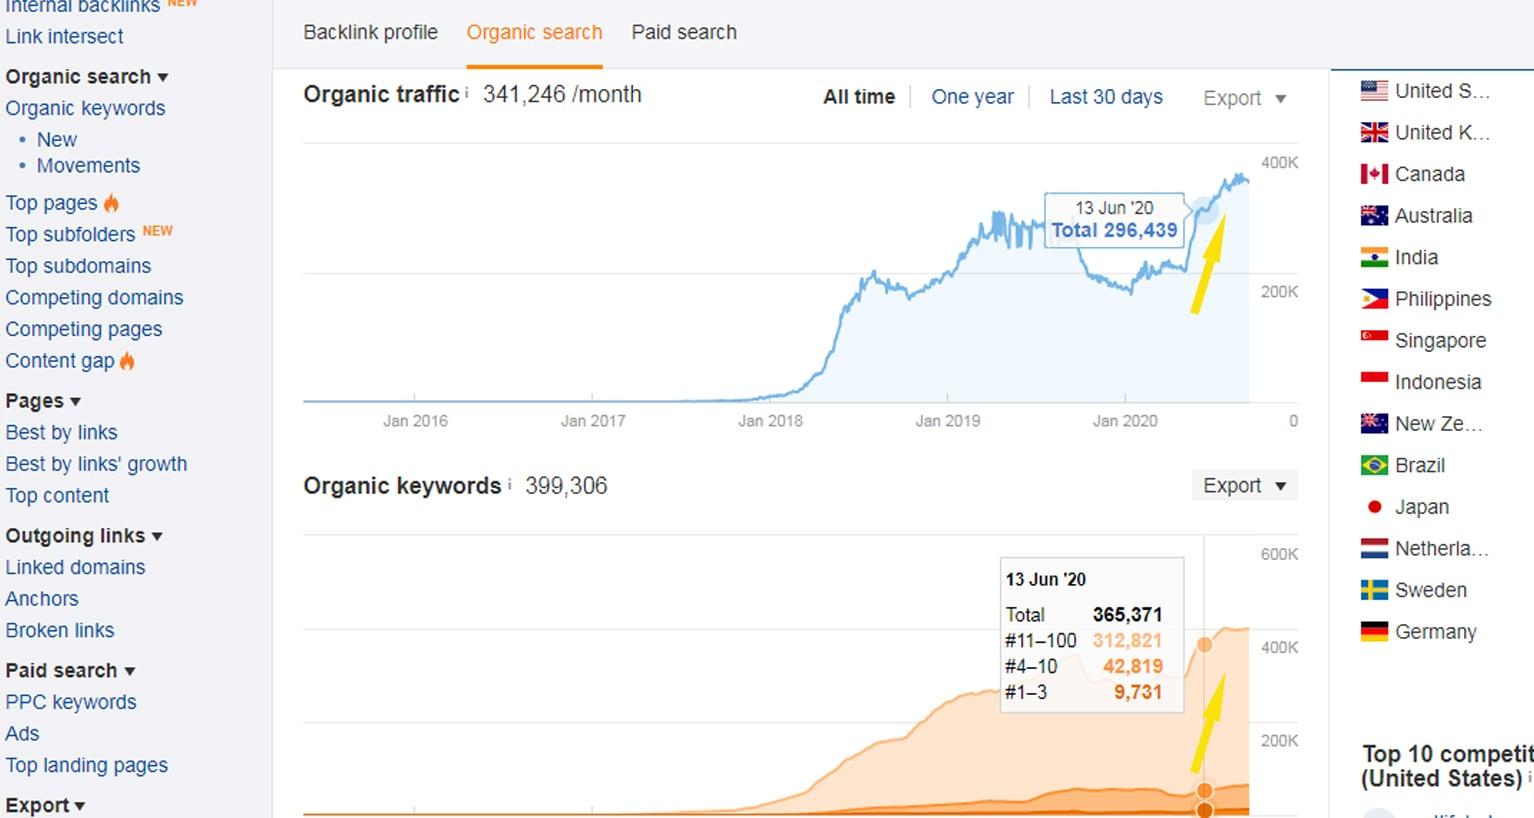Collapse the Outgoing links sidebar section
Image resolution: width=1534 pixels, height=818 pixels.
156,536
